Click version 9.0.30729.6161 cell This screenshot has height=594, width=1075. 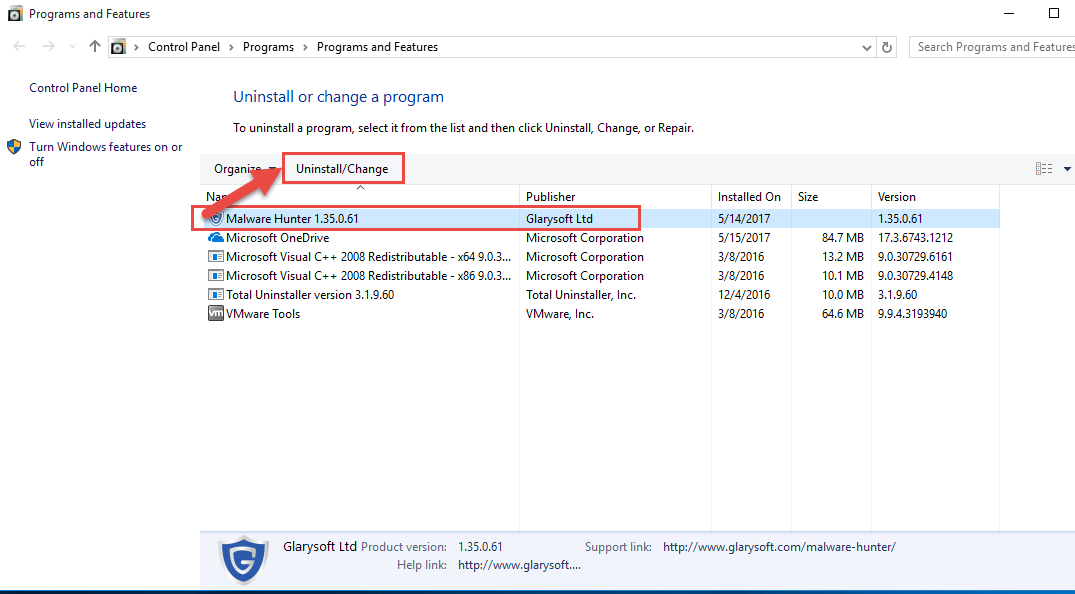pyautogui.click(x=915, y=257)
